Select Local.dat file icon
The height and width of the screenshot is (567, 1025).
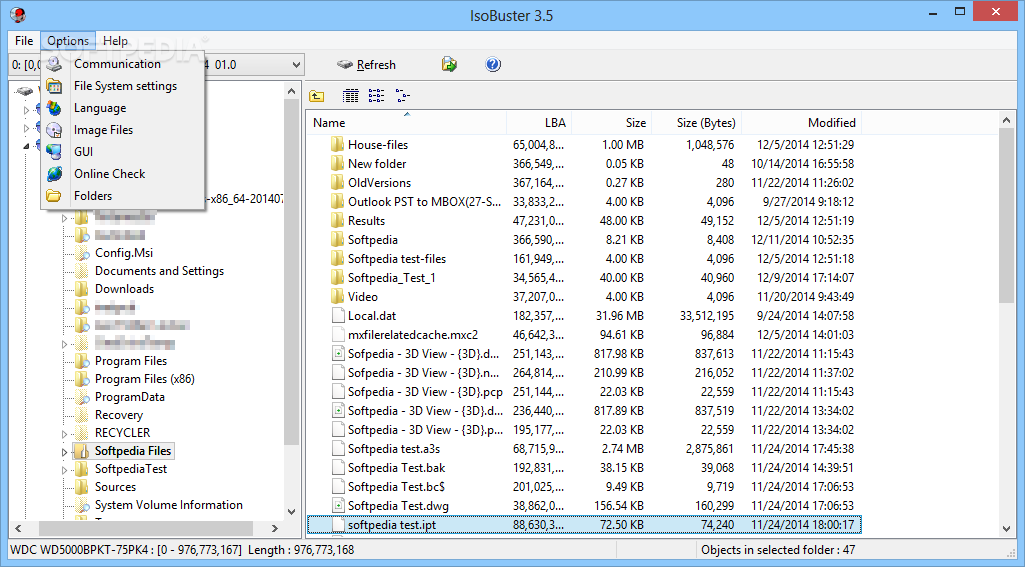(x=338, y=315)
